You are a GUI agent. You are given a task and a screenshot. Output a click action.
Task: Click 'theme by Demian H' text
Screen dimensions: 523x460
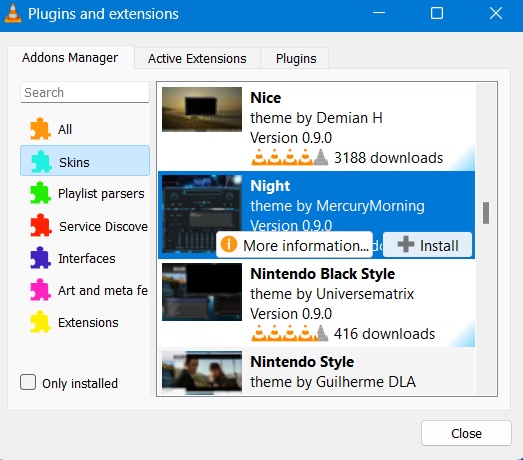pos(316,118)
